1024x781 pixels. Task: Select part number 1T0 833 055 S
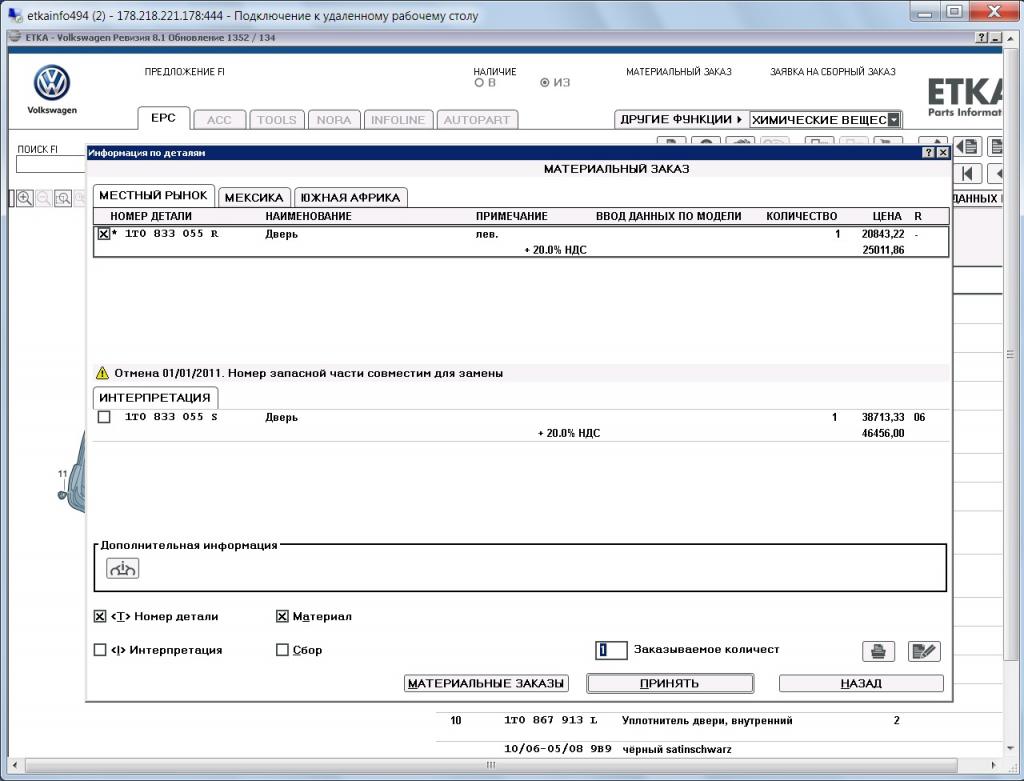pos(171,417)
